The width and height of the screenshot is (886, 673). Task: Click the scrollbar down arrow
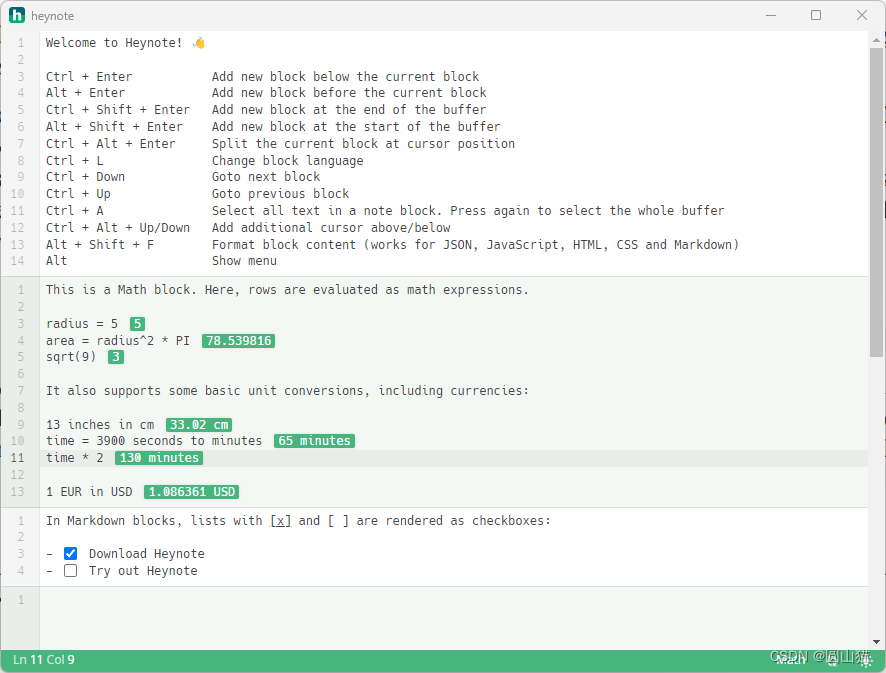(876, 642)
